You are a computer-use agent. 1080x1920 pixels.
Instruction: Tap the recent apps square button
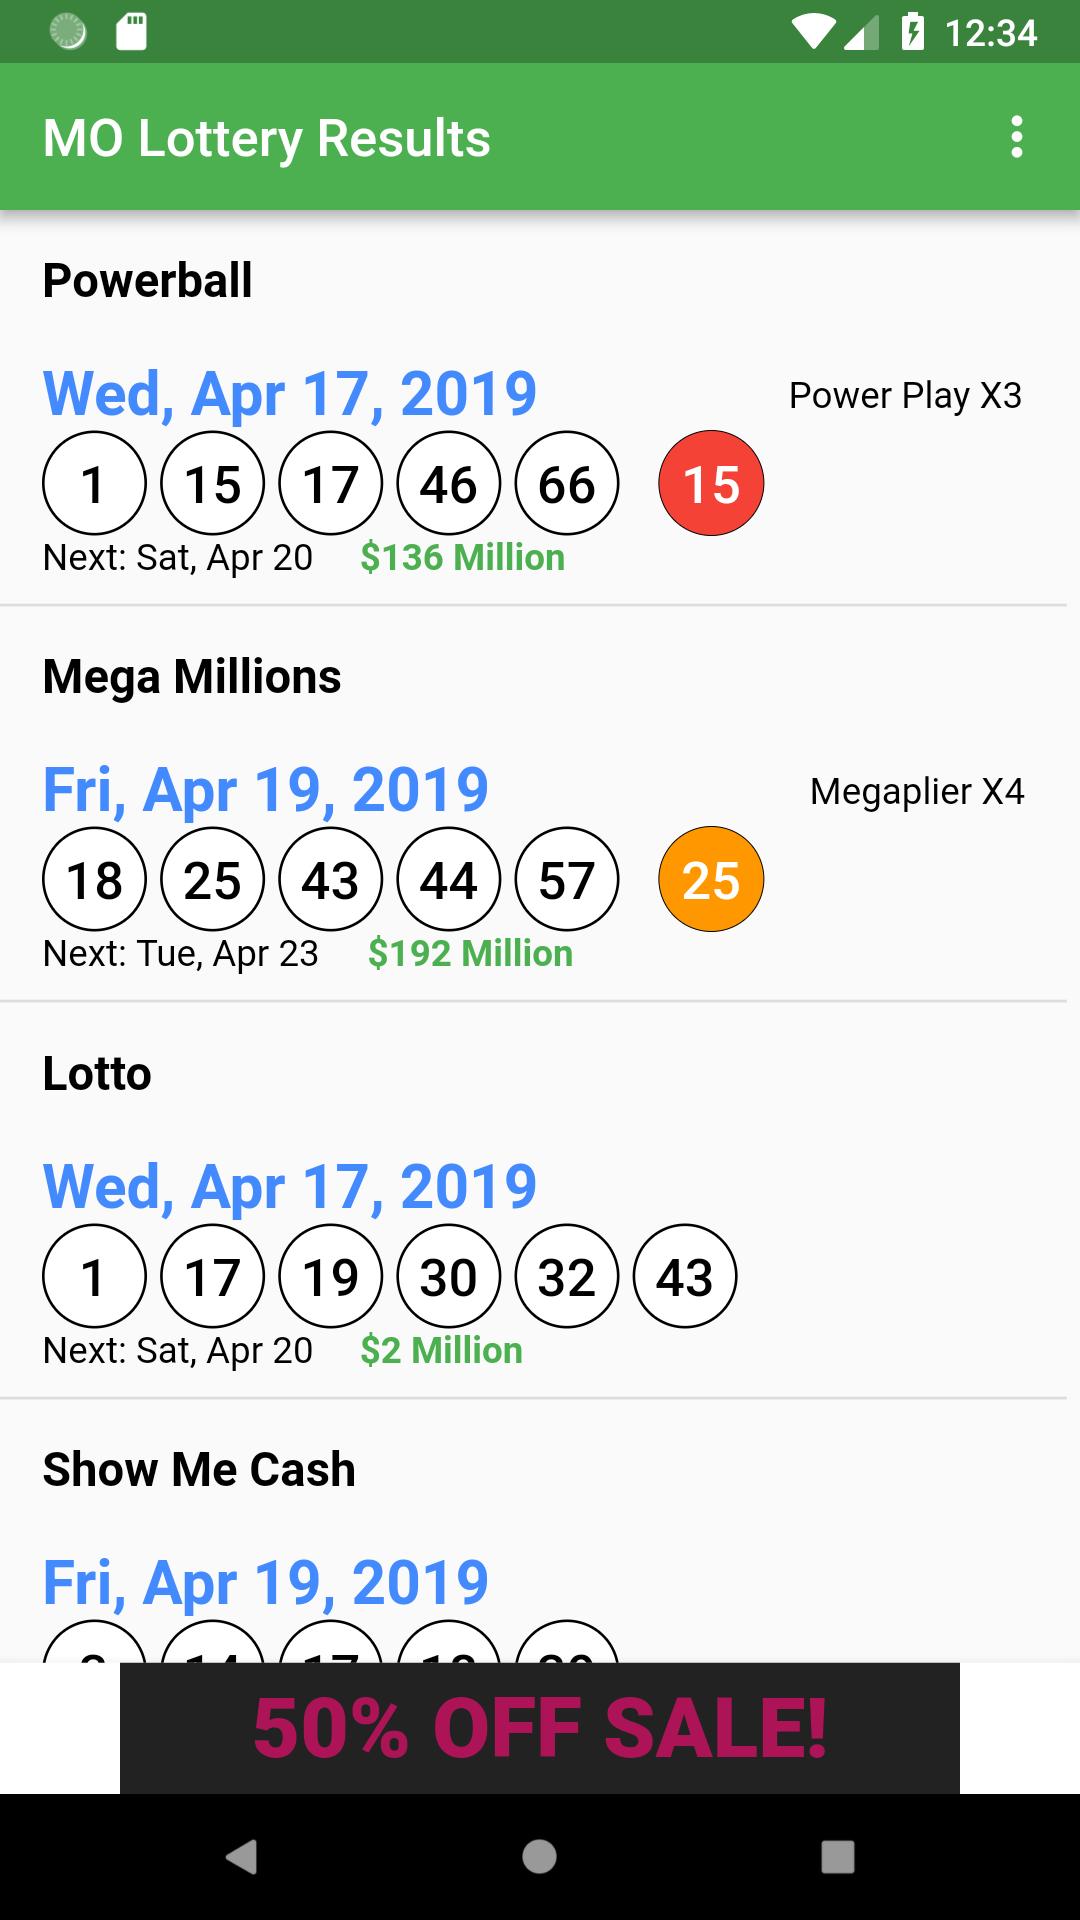(837, 1857)
